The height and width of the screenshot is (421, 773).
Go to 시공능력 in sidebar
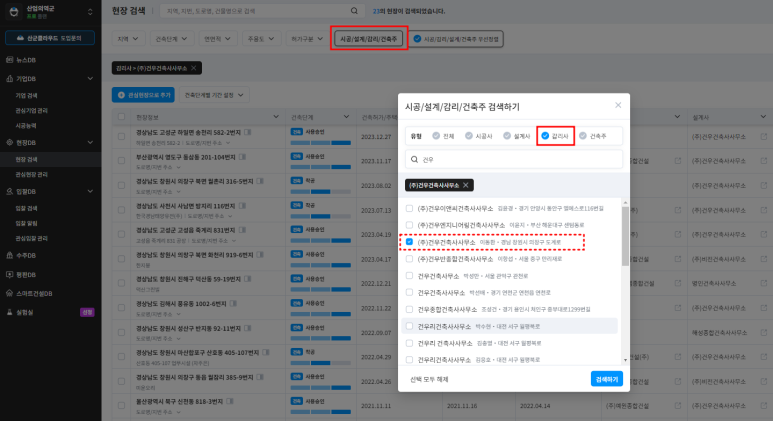tap(26, 126)
